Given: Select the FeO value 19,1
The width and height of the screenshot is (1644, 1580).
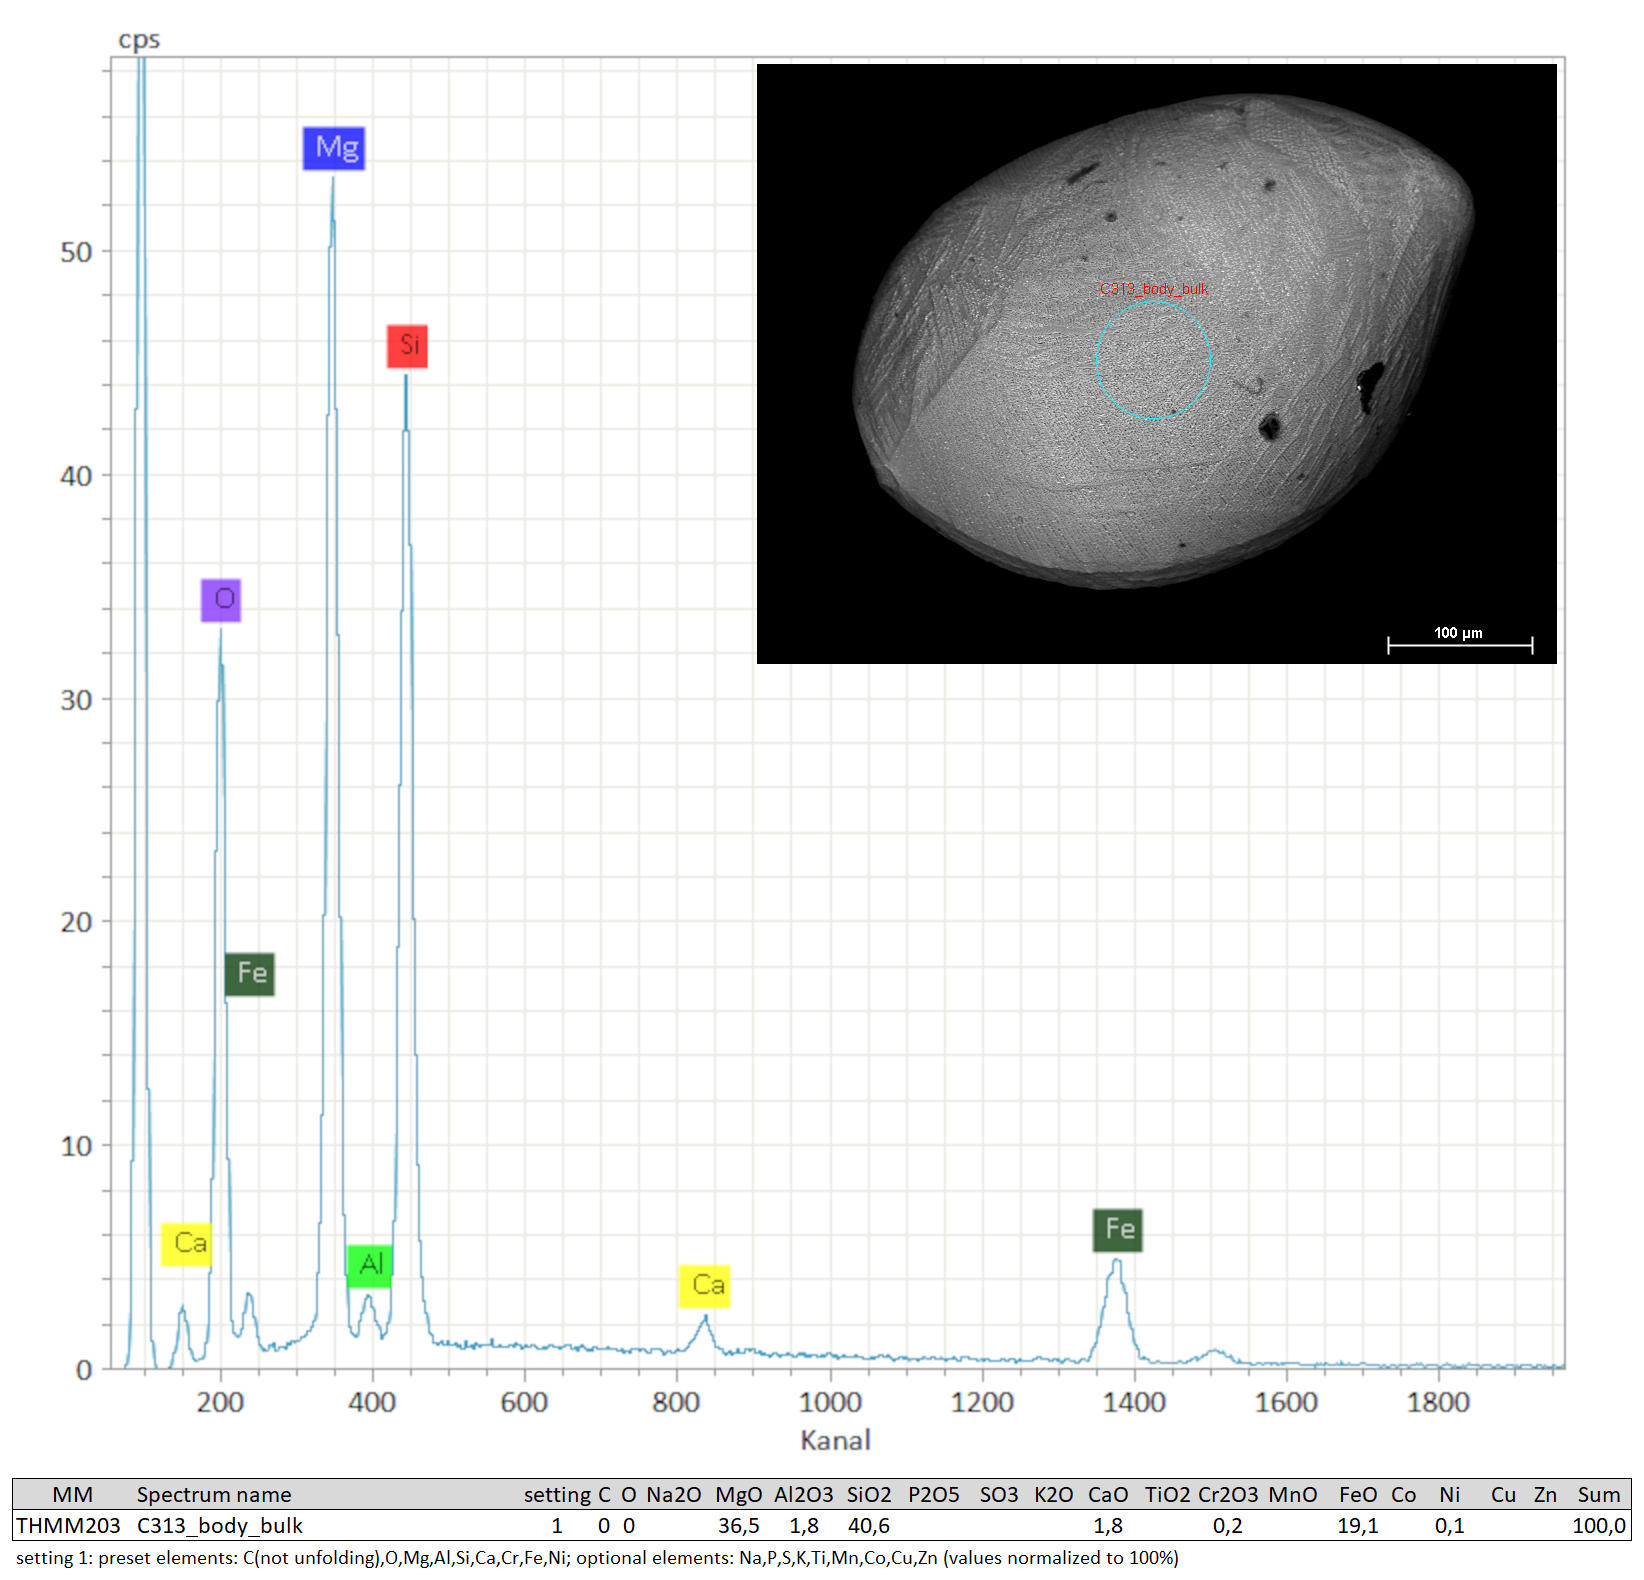Looking at the screenshot, I should 1357,1526.
